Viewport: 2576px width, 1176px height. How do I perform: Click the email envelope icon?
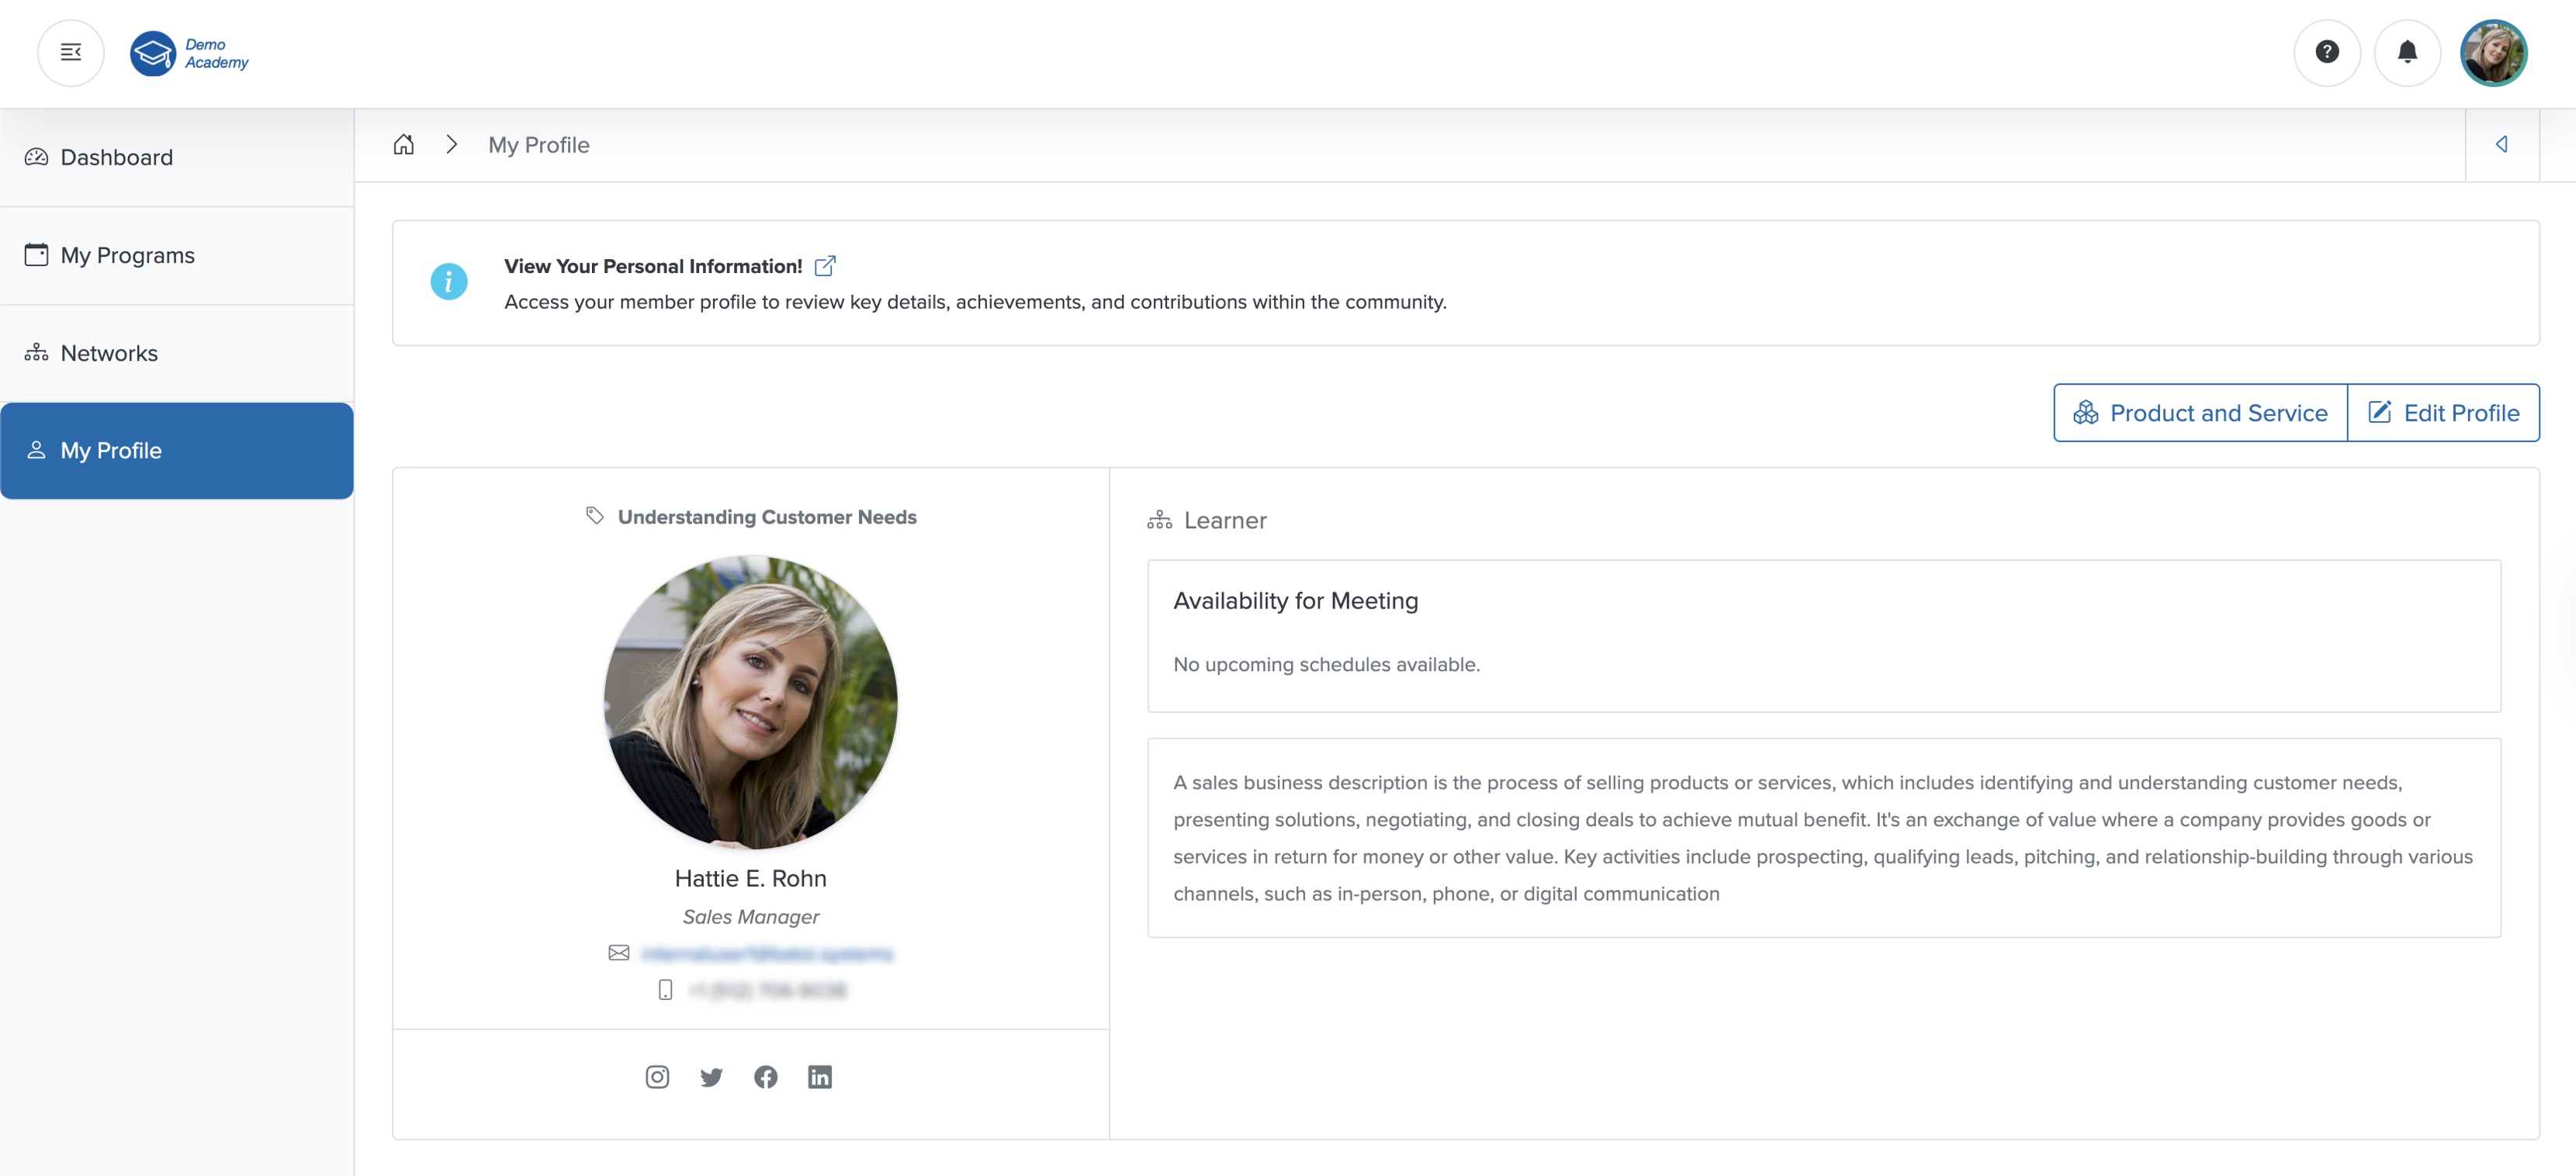[x=619, y=953]
